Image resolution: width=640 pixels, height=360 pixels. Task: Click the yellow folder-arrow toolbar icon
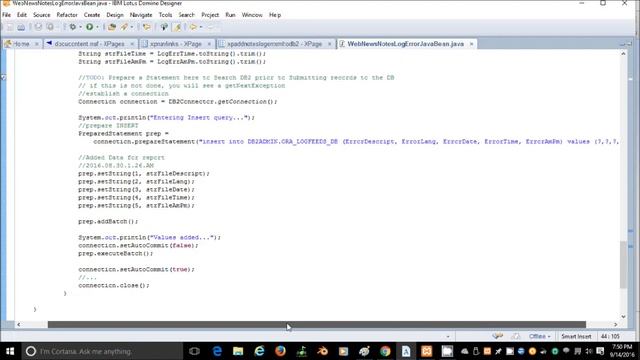click(x=147, y=27)
